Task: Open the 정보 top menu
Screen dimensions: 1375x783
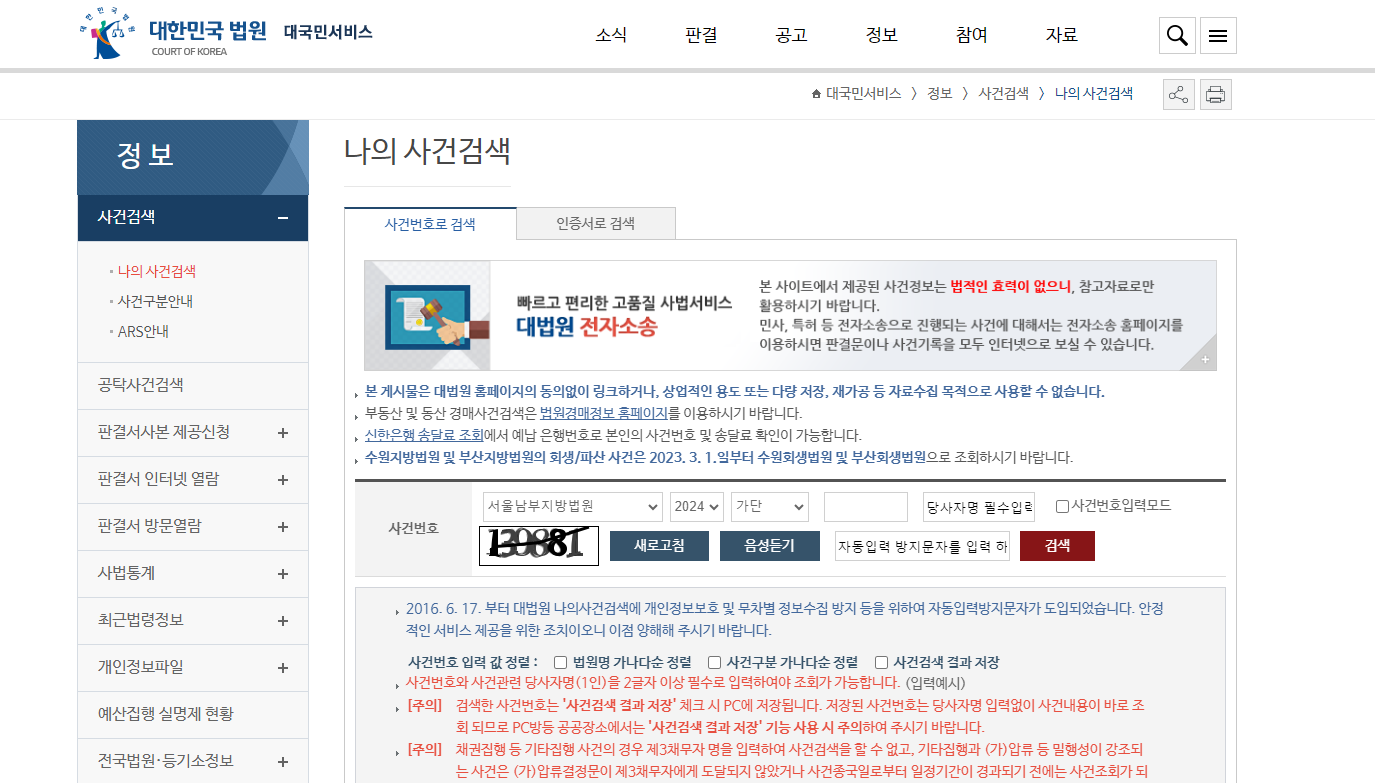Action: pyautogui.click(x=881, y=35)
